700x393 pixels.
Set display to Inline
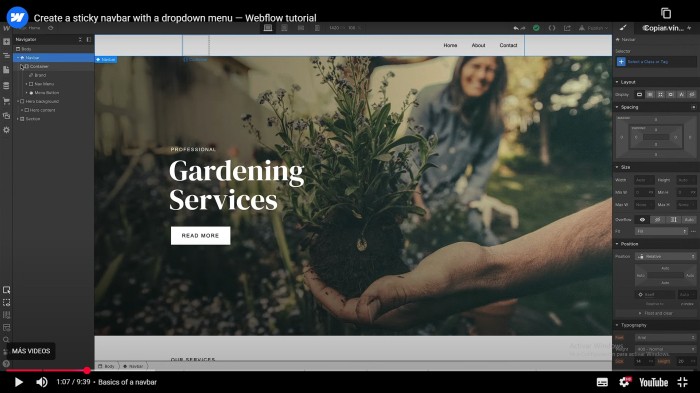pyautogui.click(x=681, y=95)
